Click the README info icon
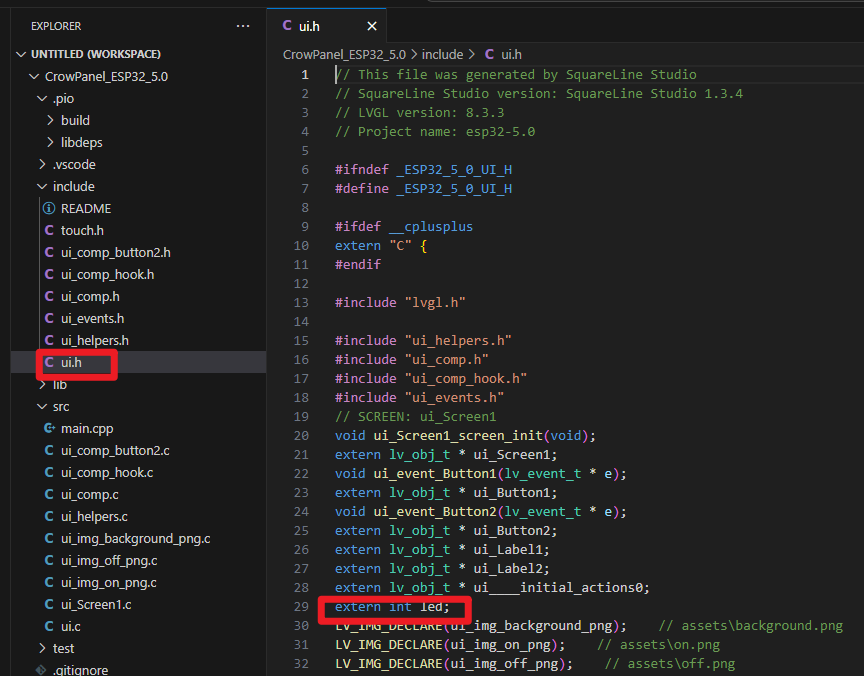The width and height of the screenshot is (864, 676). pos(49,208)
